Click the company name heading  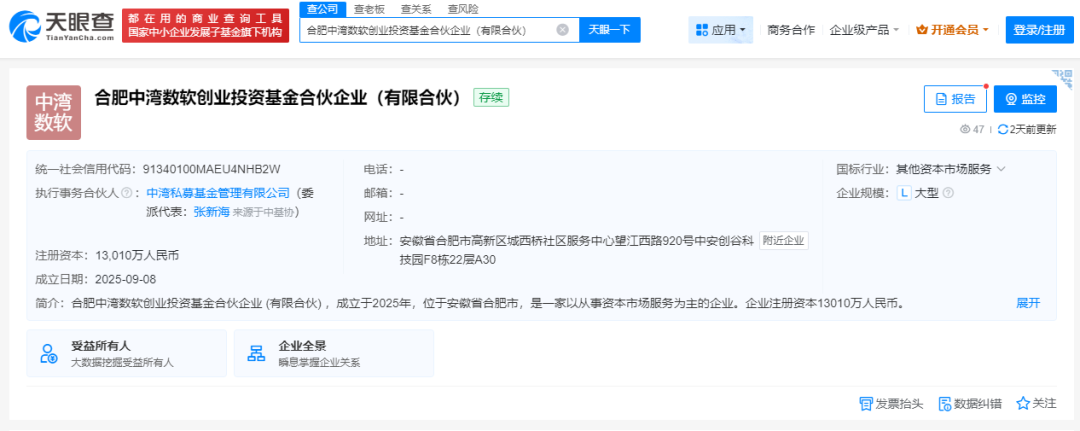click(278, 98)
